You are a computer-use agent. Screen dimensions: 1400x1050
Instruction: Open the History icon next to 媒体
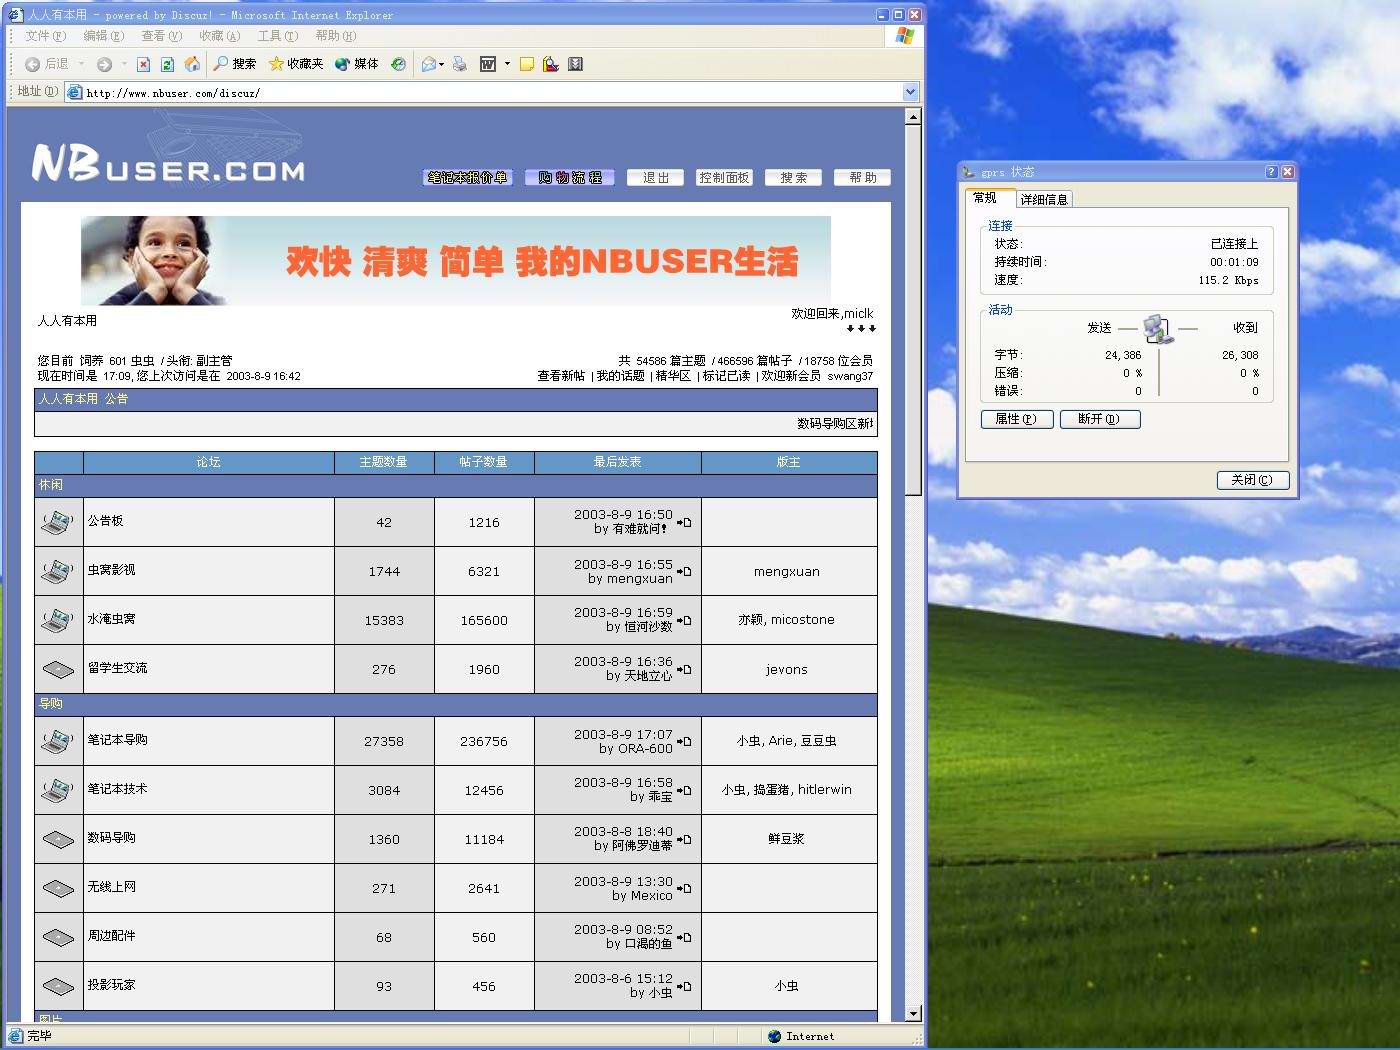pos(398,64)
